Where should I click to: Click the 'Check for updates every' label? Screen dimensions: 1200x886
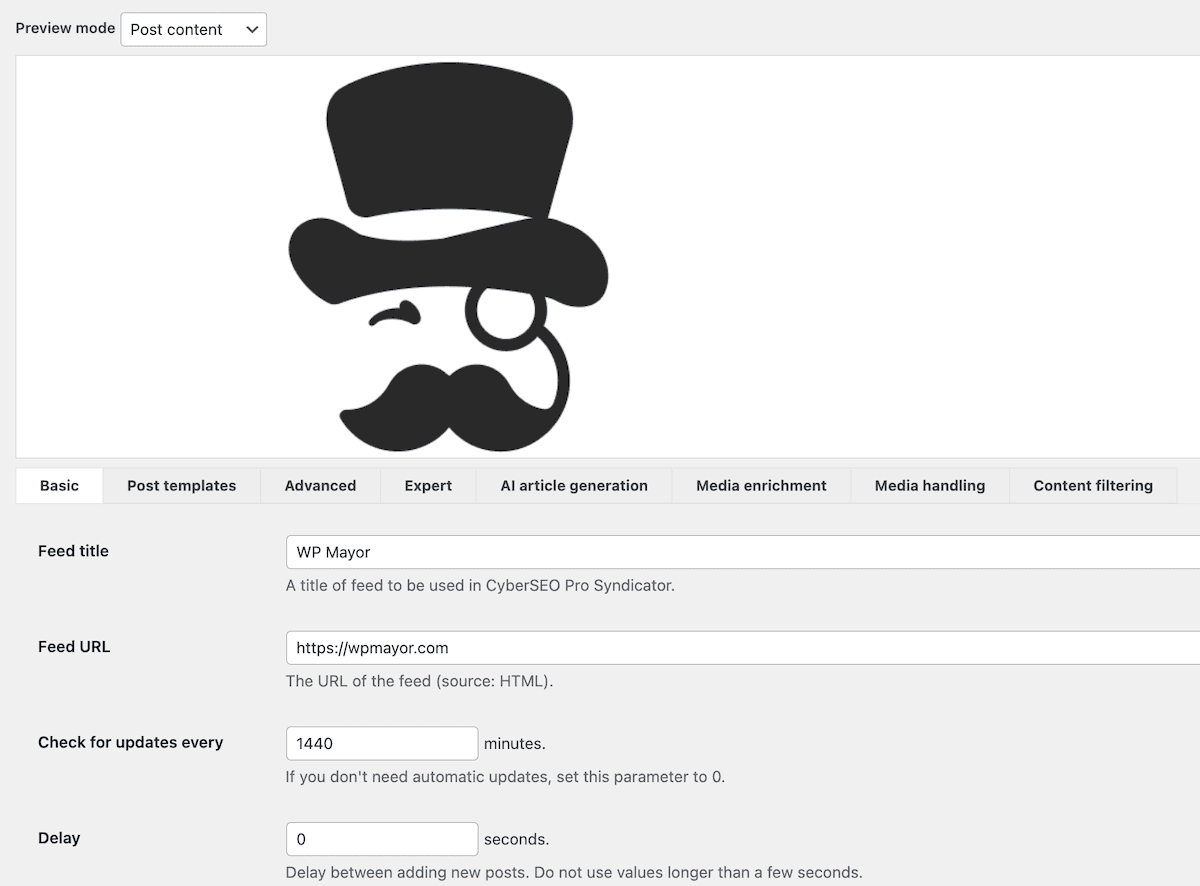130,742
